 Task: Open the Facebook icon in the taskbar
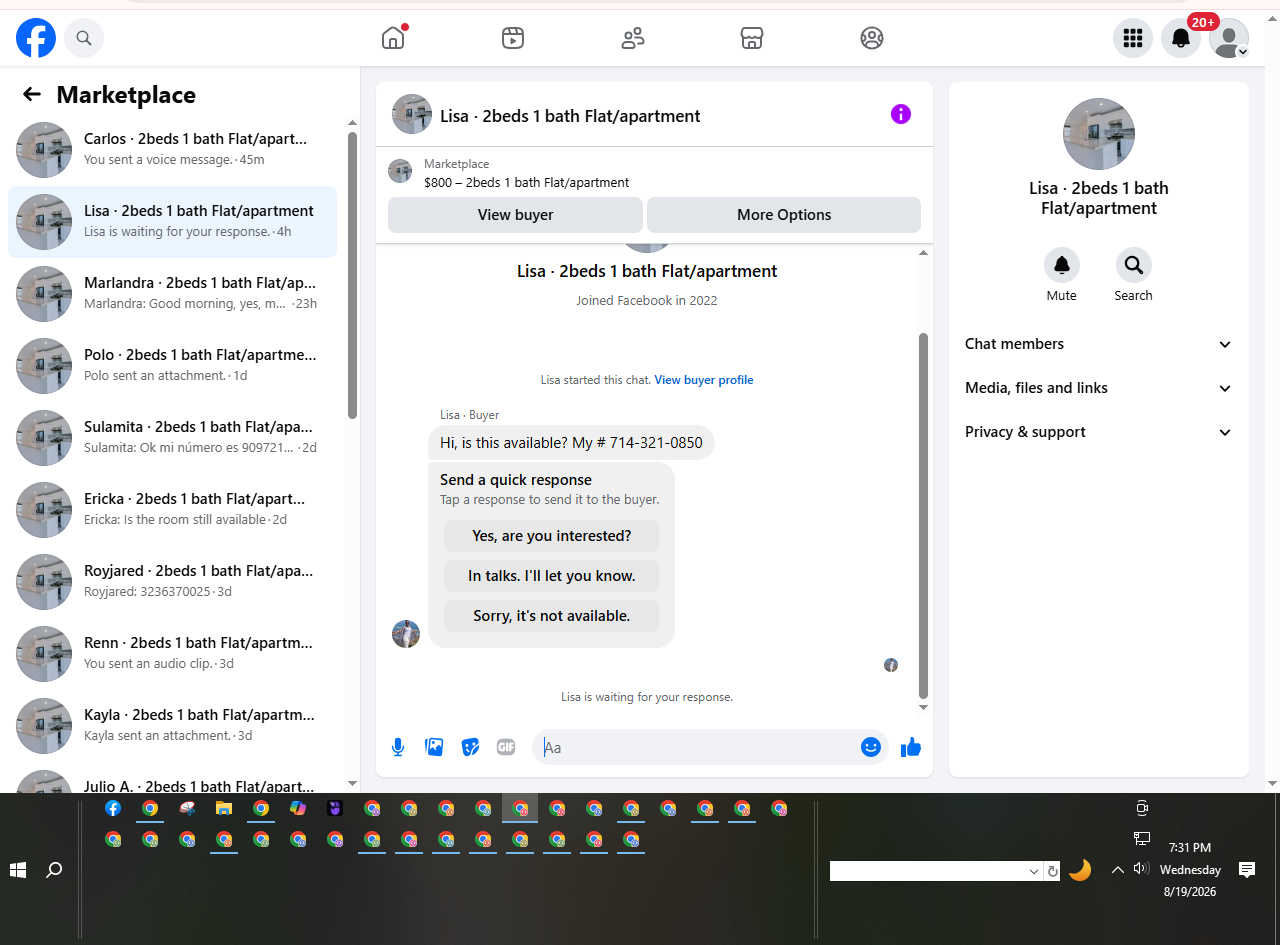tap(113, 808)
